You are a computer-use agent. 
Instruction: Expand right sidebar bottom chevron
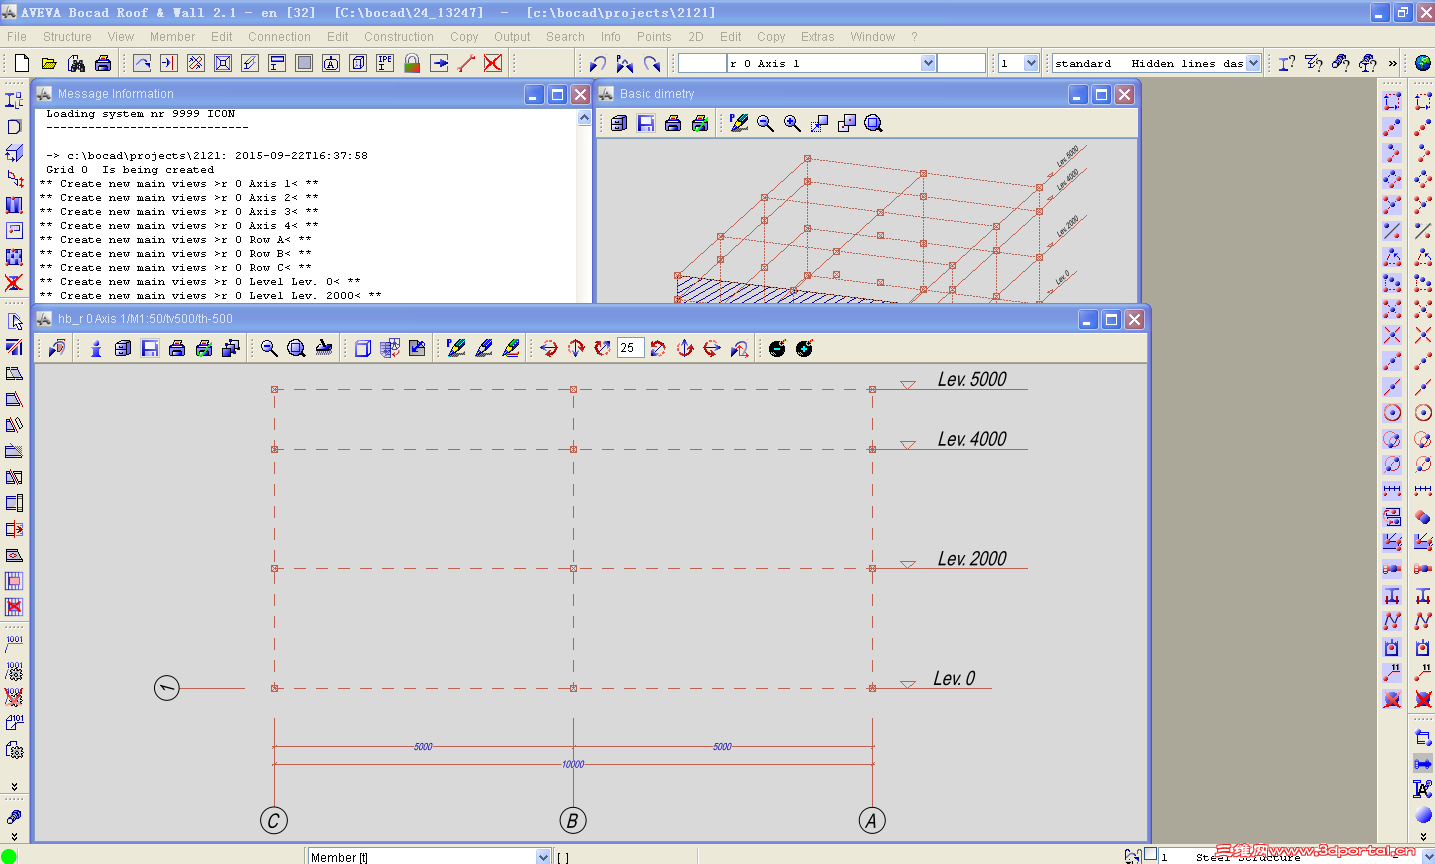coord(1423,837)
